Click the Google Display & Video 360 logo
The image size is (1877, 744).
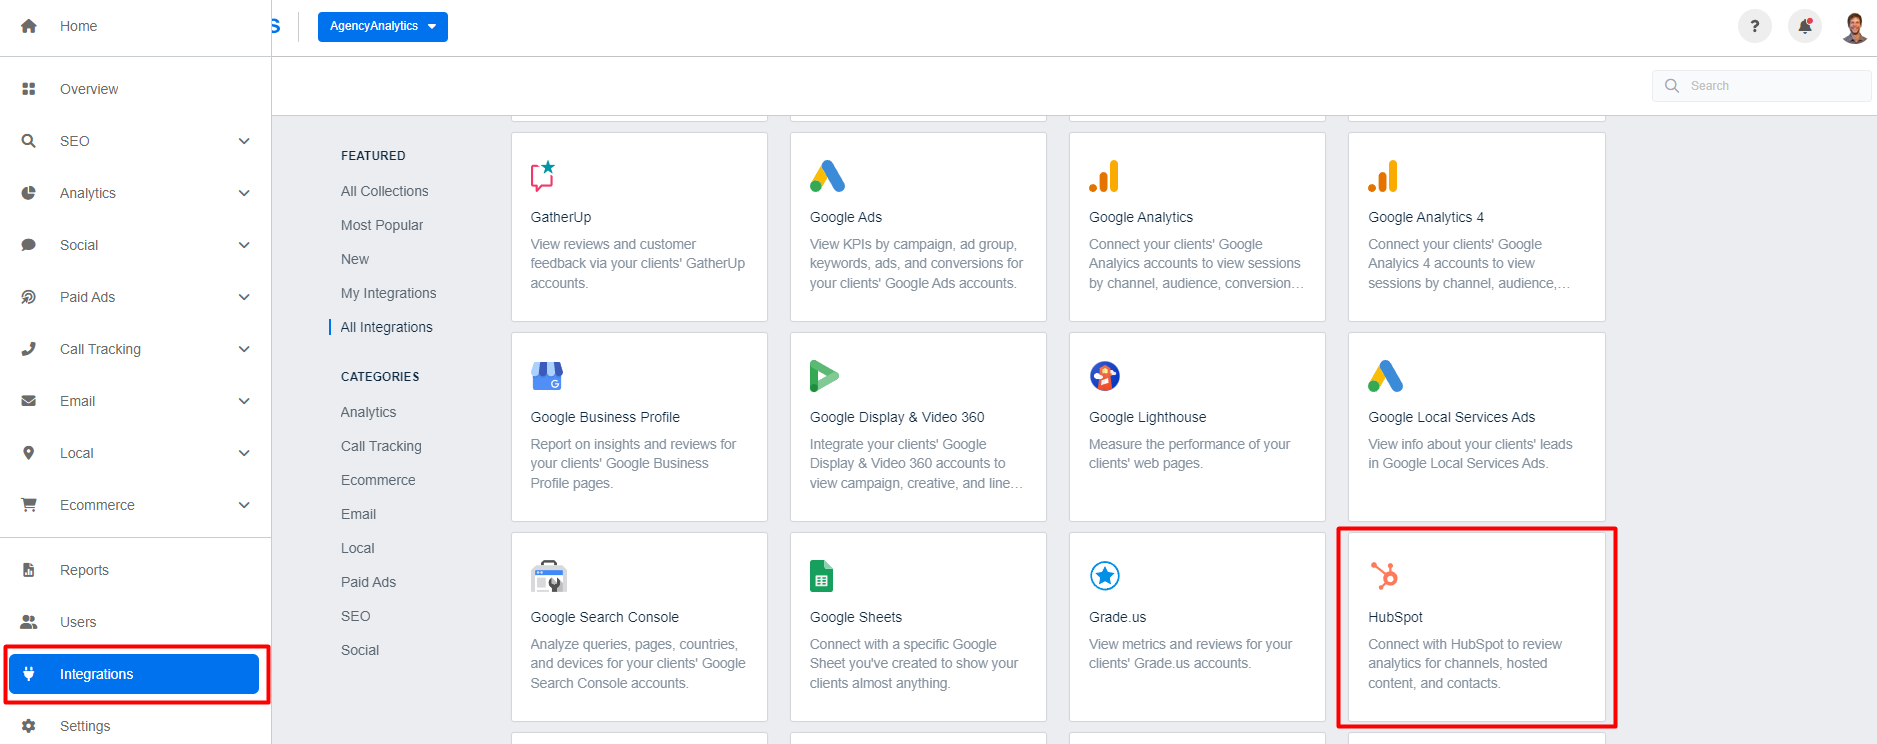824,376
